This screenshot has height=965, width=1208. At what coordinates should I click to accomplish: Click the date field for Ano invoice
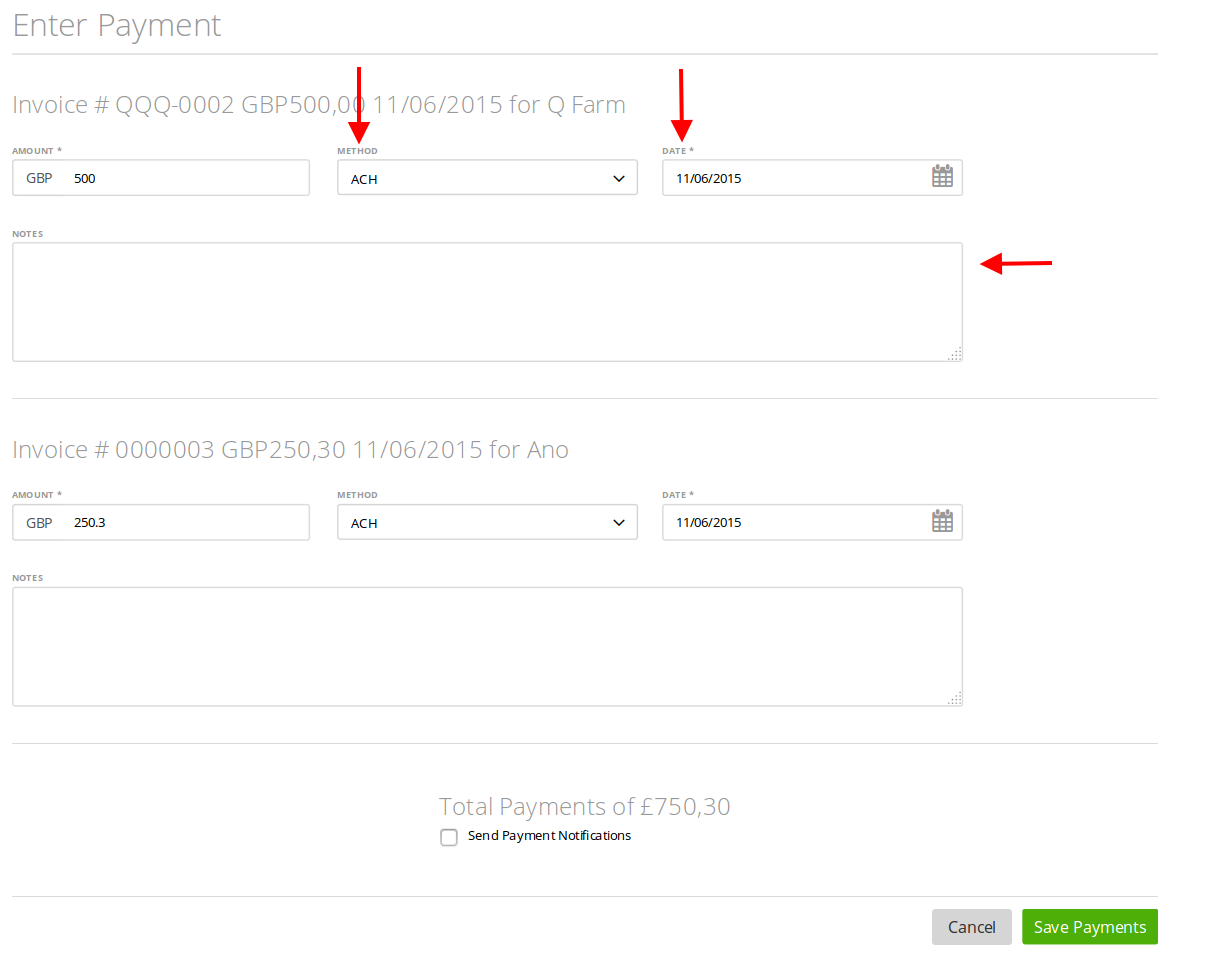(812, 522)
